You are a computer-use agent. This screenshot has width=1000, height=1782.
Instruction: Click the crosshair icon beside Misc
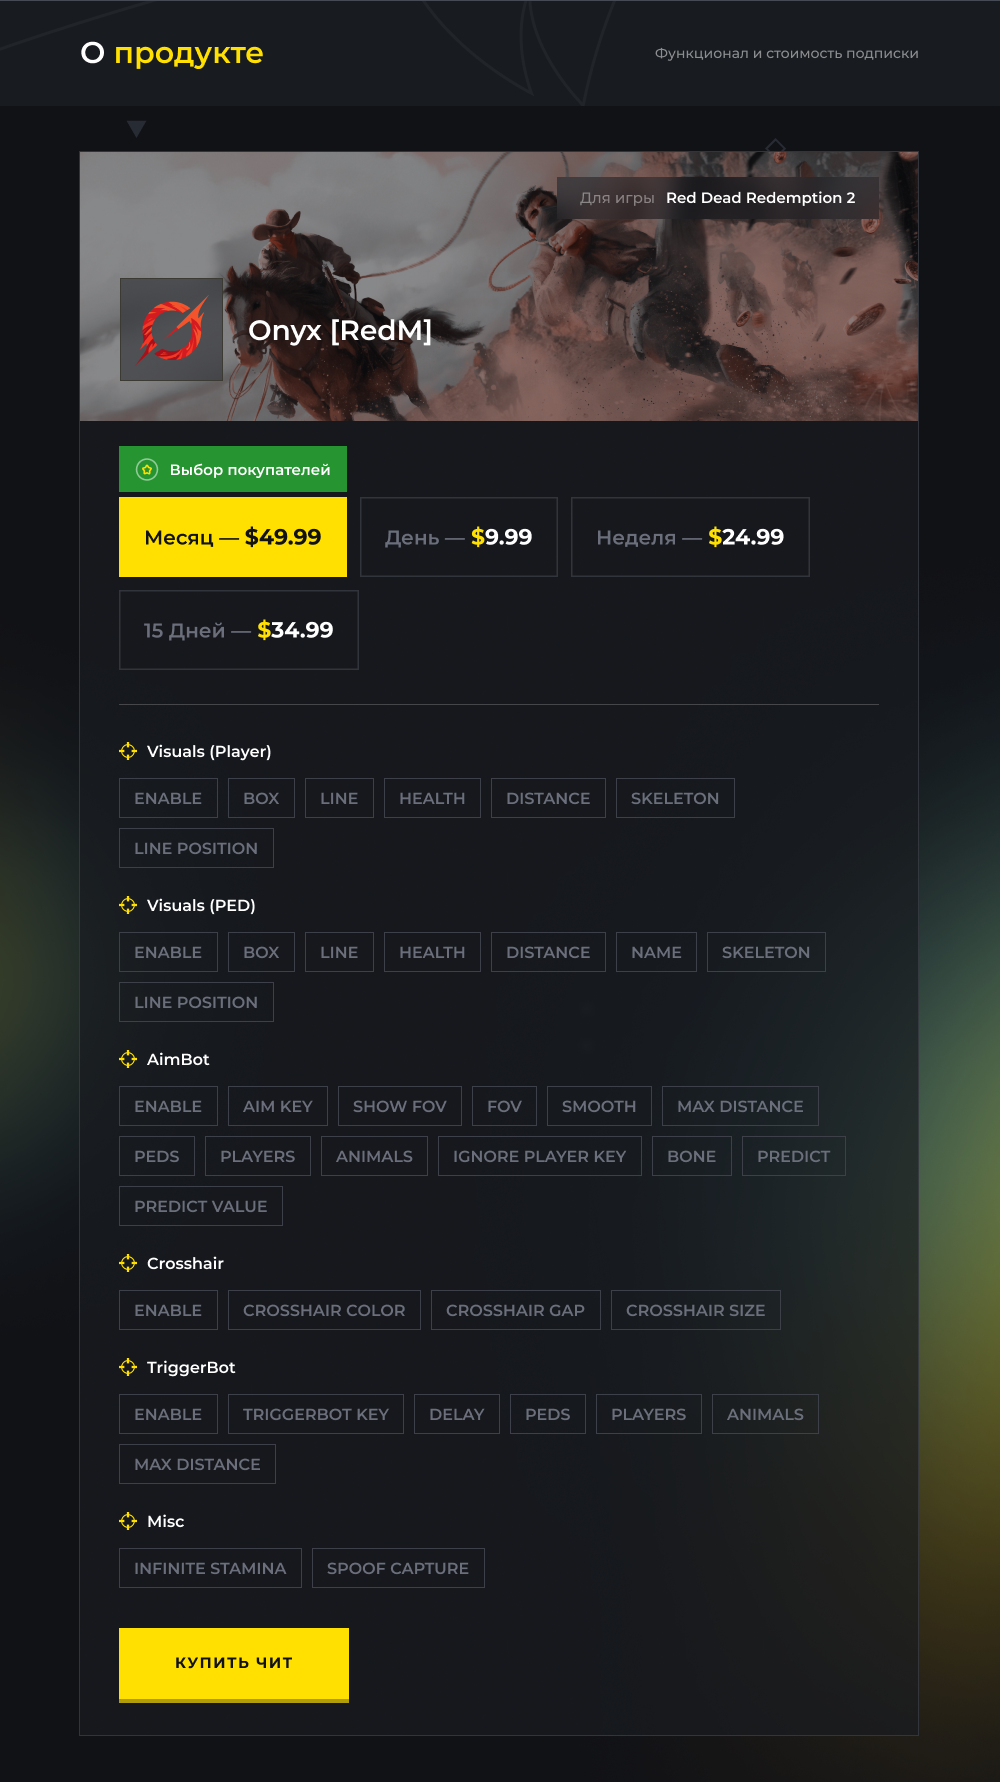click(128, 1521)
